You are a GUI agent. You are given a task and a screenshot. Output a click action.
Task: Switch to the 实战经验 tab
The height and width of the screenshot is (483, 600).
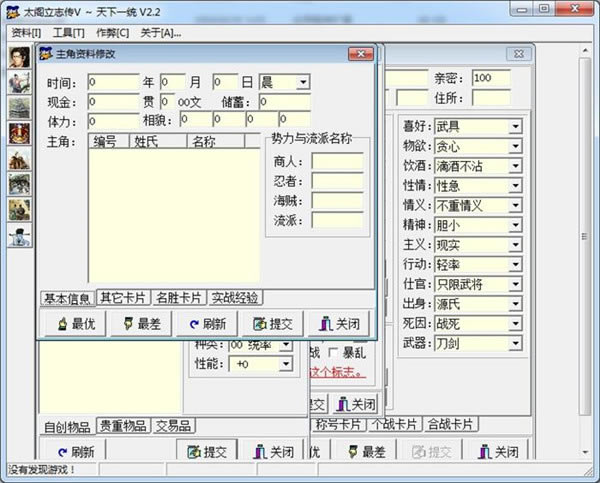235,298
